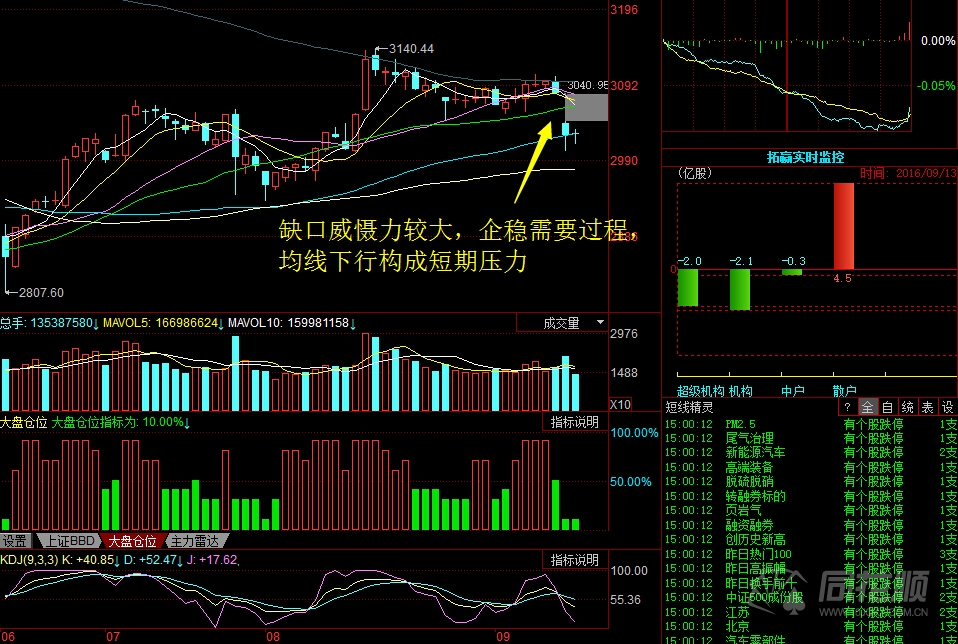Select the '统' filter in 短线精灵
This screenshot has height=644, width=958.
[x=907, y=407]
